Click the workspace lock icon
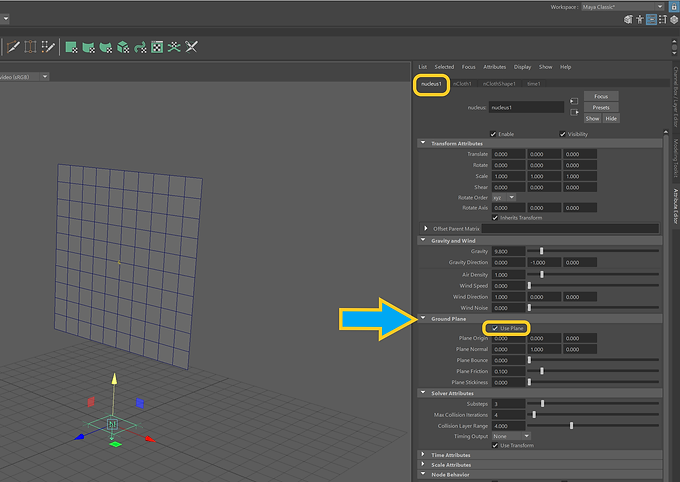 click(674, 7)
